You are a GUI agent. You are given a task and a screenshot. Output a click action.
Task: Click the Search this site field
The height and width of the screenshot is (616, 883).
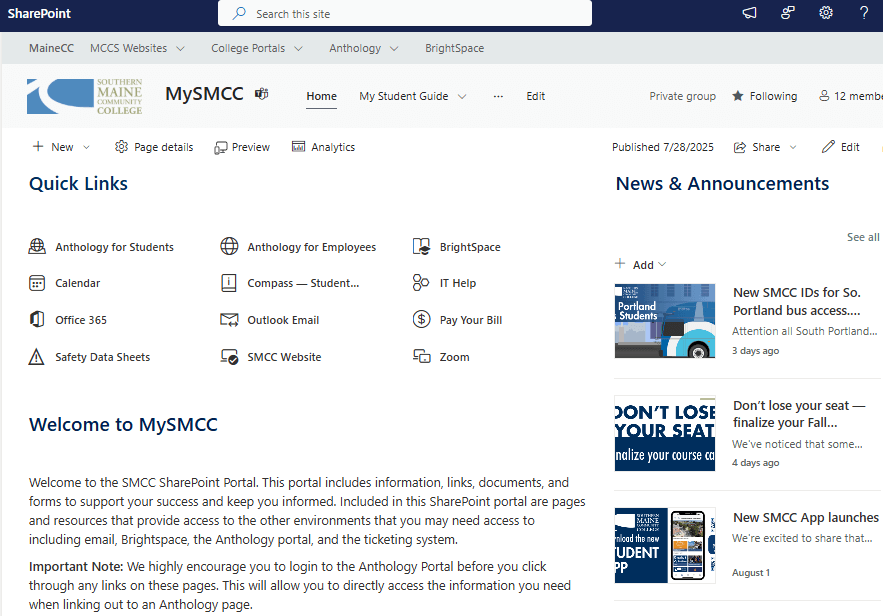(405, 13)
